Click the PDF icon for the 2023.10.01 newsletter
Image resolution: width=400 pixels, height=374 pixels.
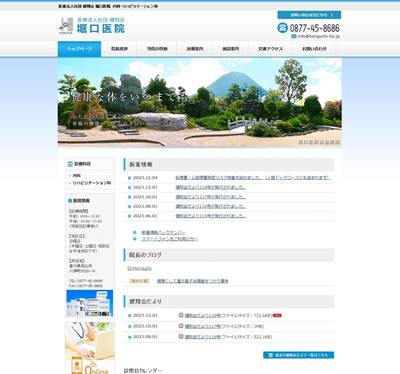[181, 326]
